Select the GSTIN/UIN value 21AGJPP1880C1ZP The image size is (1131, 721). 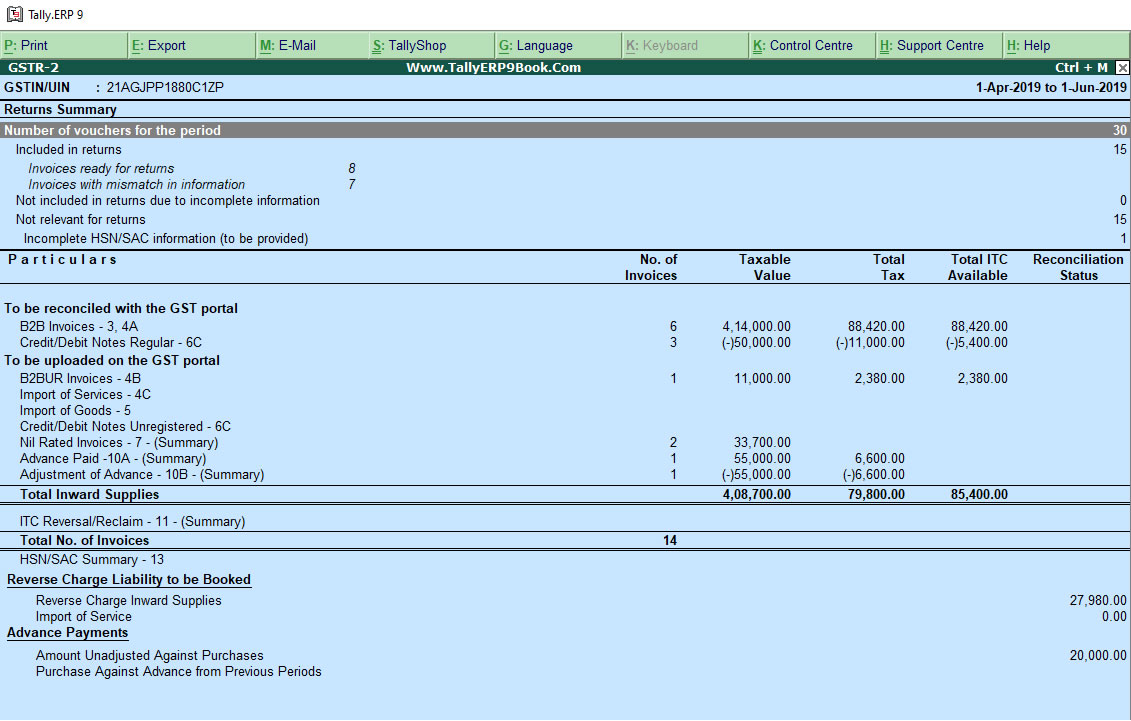[165, 87]
